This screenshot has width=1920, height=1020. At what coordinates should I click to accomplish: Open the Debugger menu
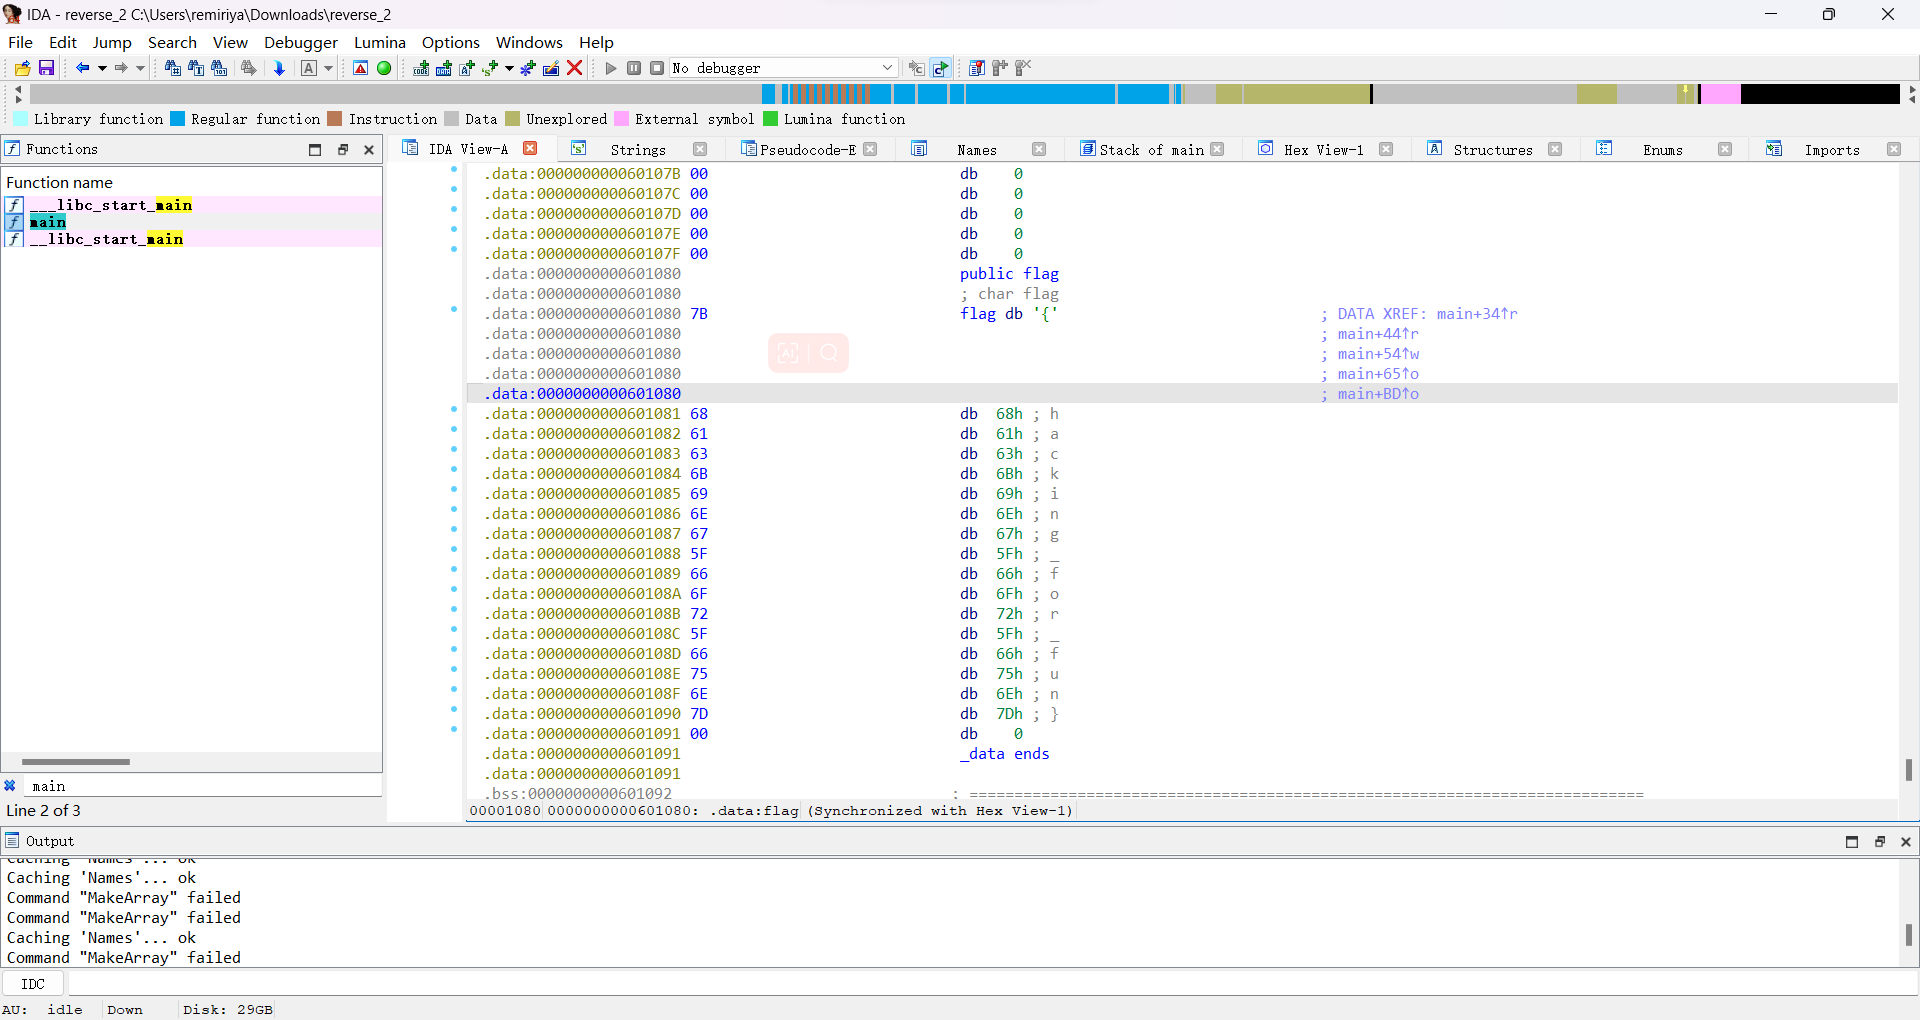300,42
